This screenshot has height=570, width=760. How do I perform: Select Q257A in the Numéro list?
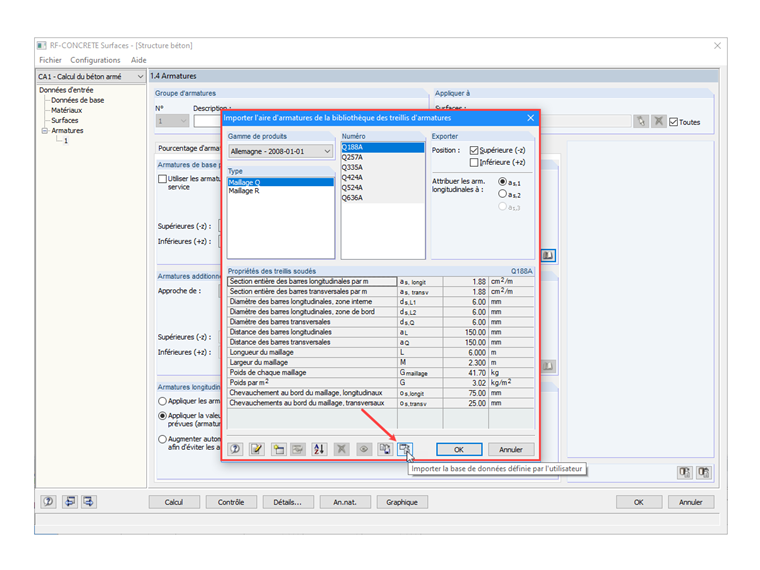click(382, 158)
